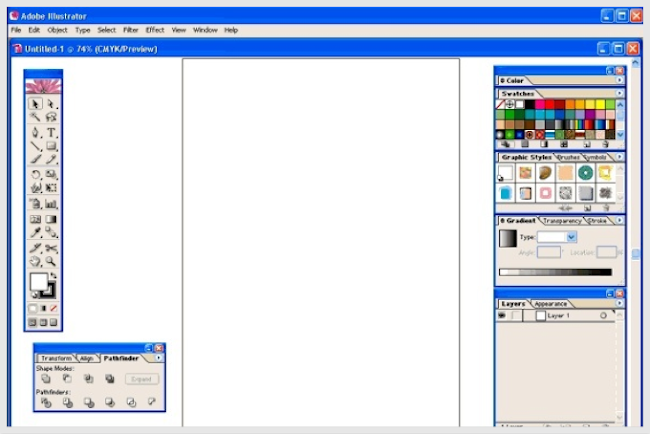
Task: Choose the Rectangle tool
Action: point(51,146)
